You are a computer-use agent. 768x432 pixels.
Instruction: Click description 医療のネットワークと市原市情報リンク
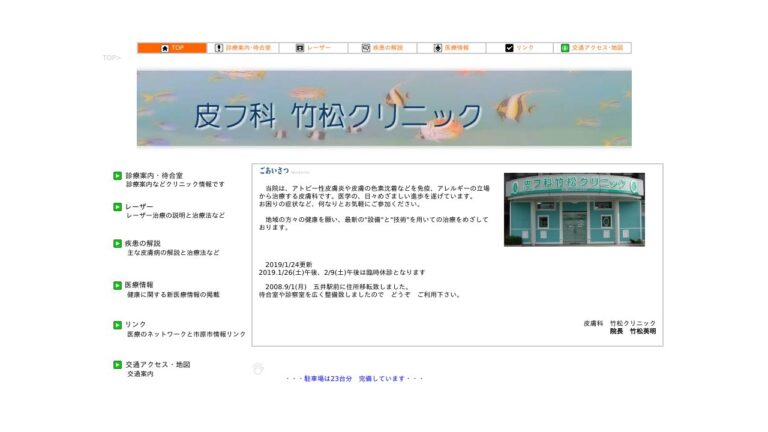pyautogui.click(x=186, y=334)
